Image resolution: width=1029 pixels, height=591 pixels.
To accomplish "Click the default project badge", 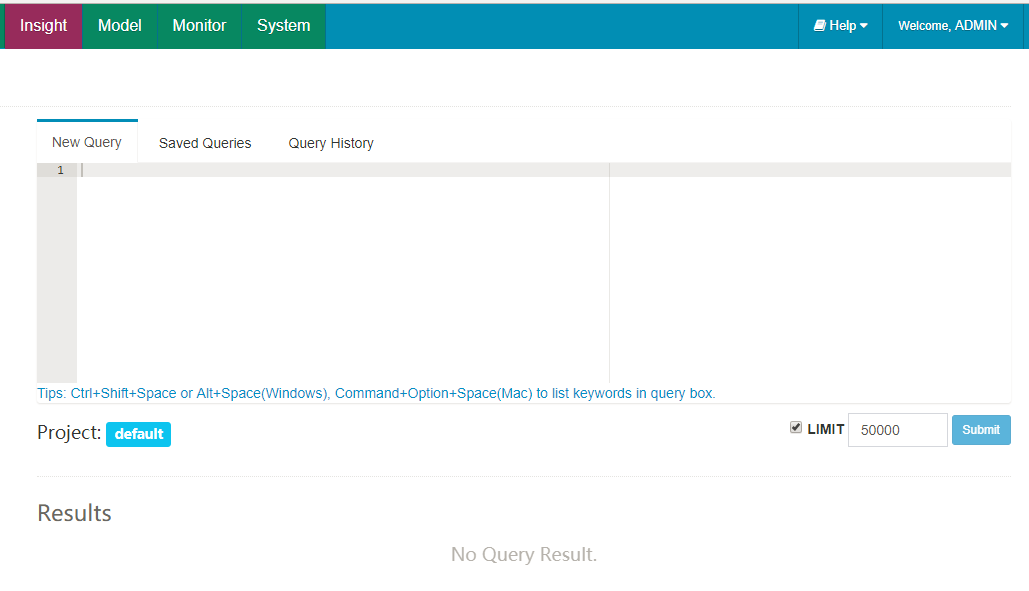I will [x=138, y=434].
